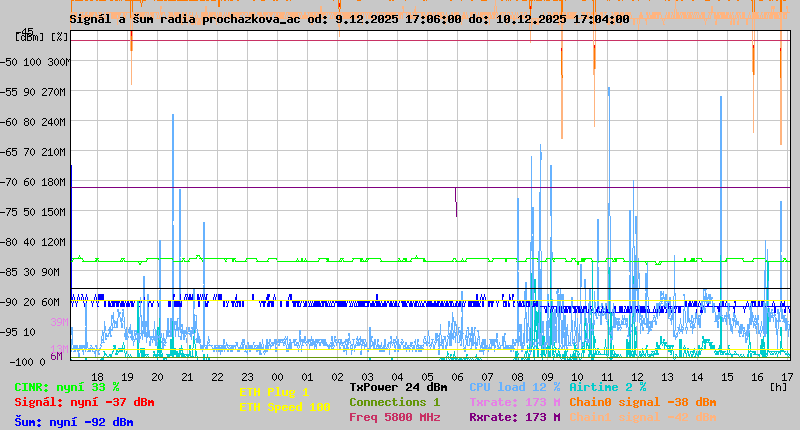Click hour label '01' on time axis
The width and height of the screenshot is (800, 430).
307,377
